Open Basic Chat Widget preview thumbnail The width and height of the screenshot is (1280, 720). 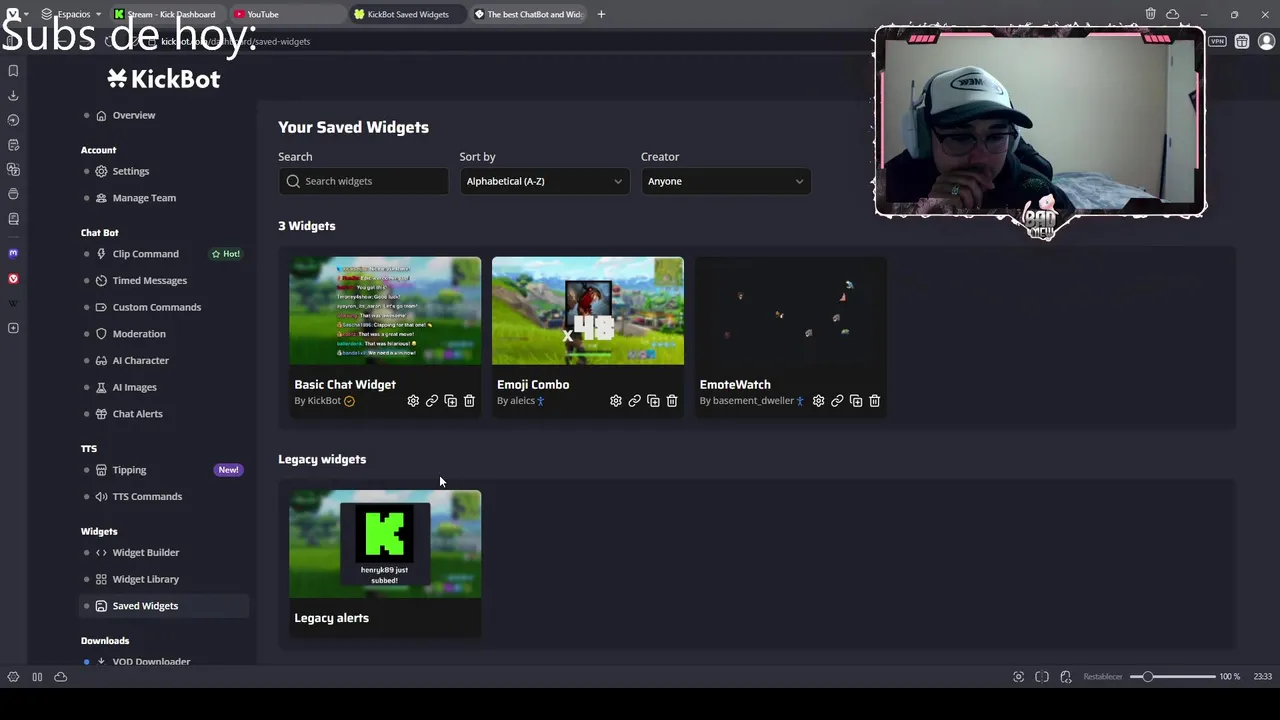[385, 311]
